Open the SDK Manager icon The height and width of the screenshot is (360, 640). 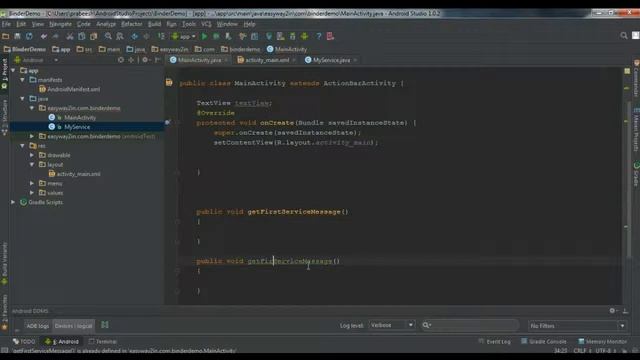(x=292, y=36)
